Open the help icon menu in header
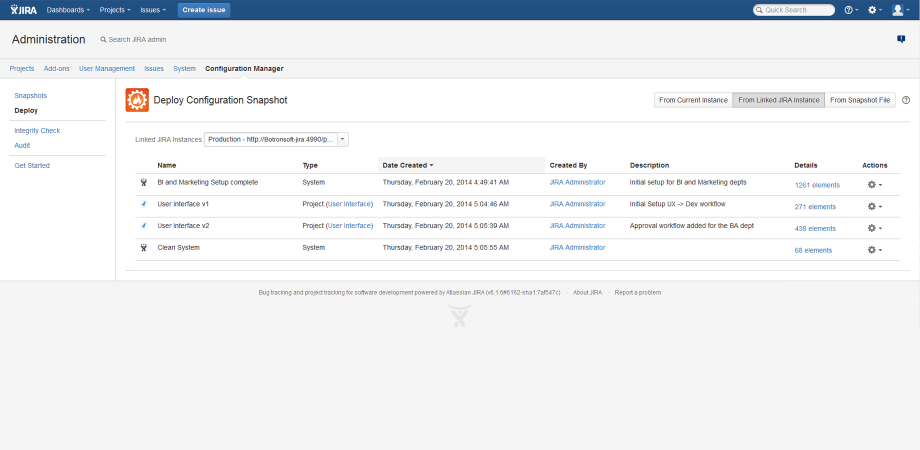 tap(851, 10)
